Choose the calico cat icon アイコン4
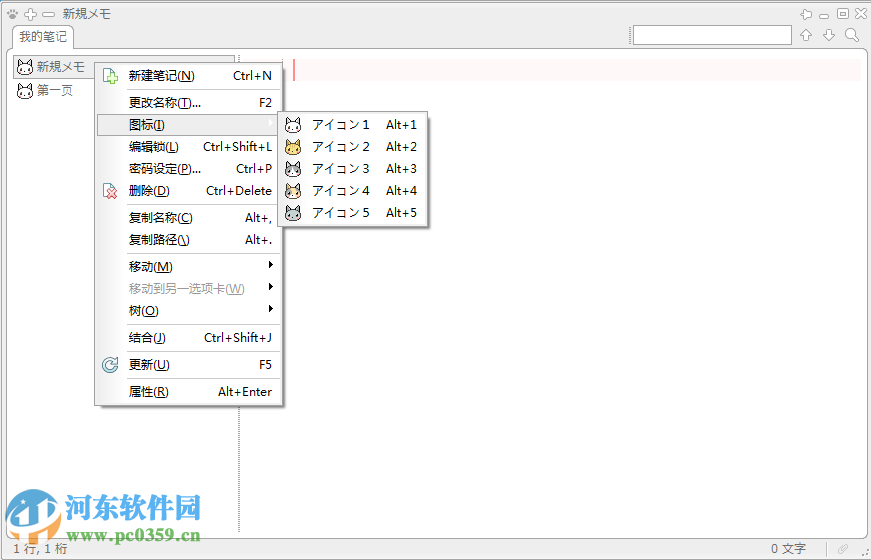This screenshot has height=560, width=871. [x=293, y=191]
